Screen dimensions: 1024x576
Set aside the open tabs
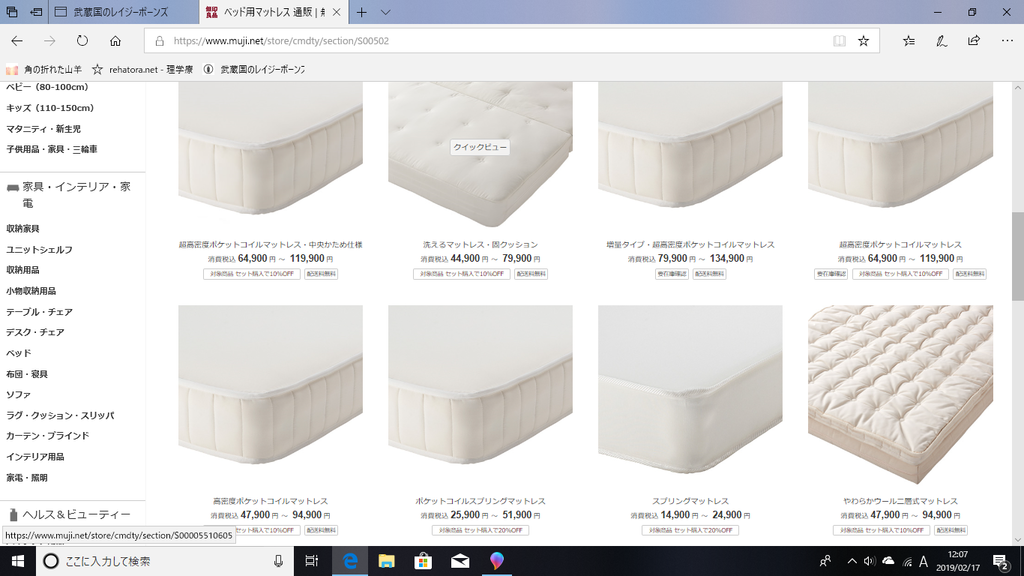[x=37, y=12]
